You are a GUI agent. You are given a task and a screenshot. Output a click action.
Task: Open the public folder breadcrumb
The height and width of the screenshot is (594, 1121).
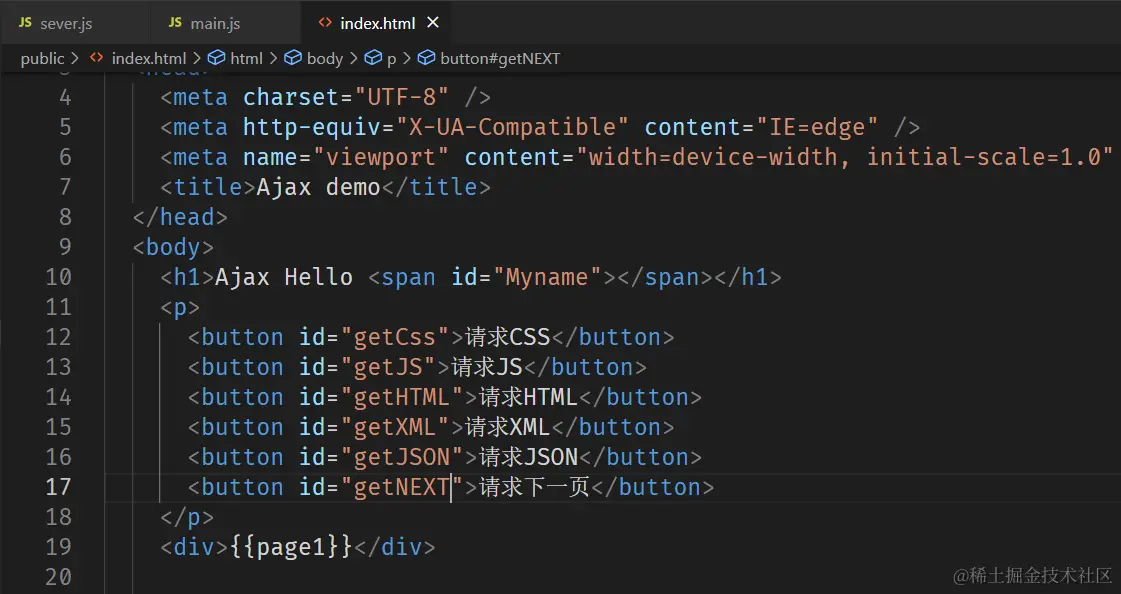(42, 59)
